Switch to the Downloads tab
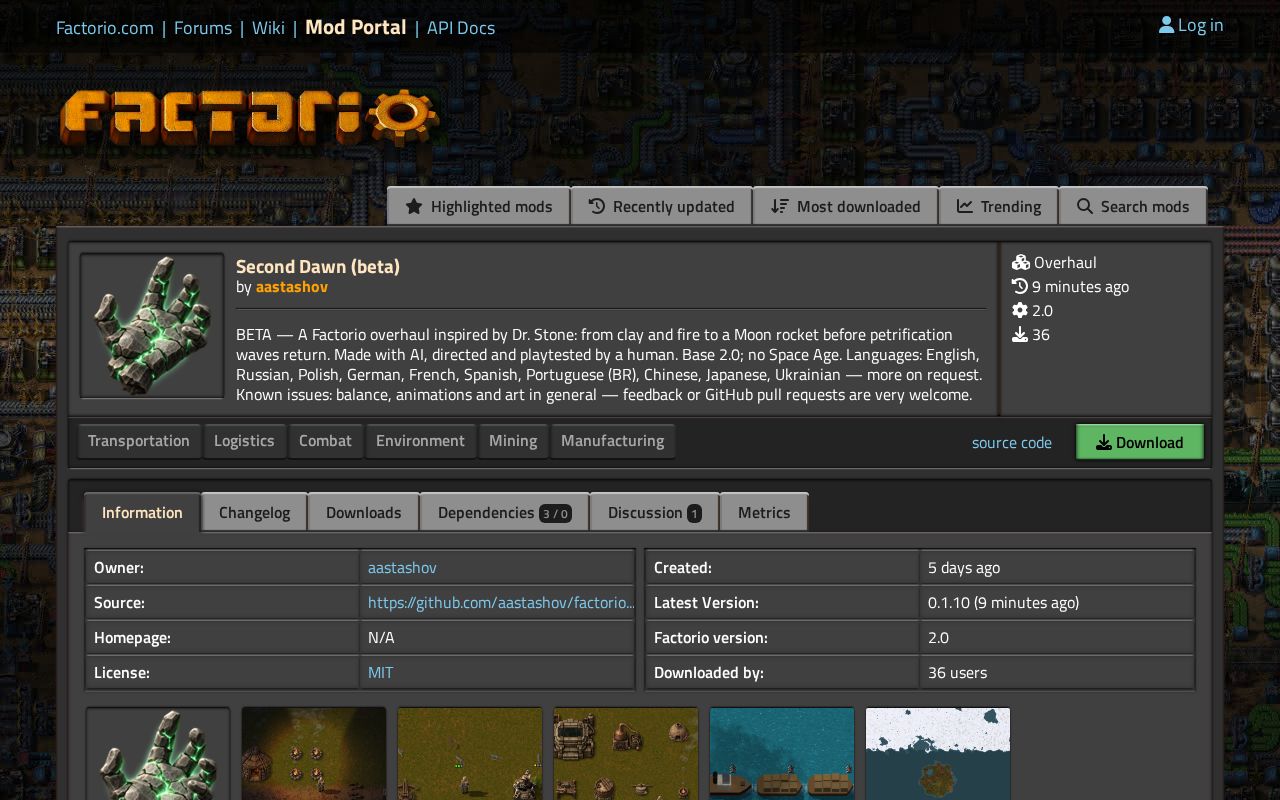 [363, 512]
